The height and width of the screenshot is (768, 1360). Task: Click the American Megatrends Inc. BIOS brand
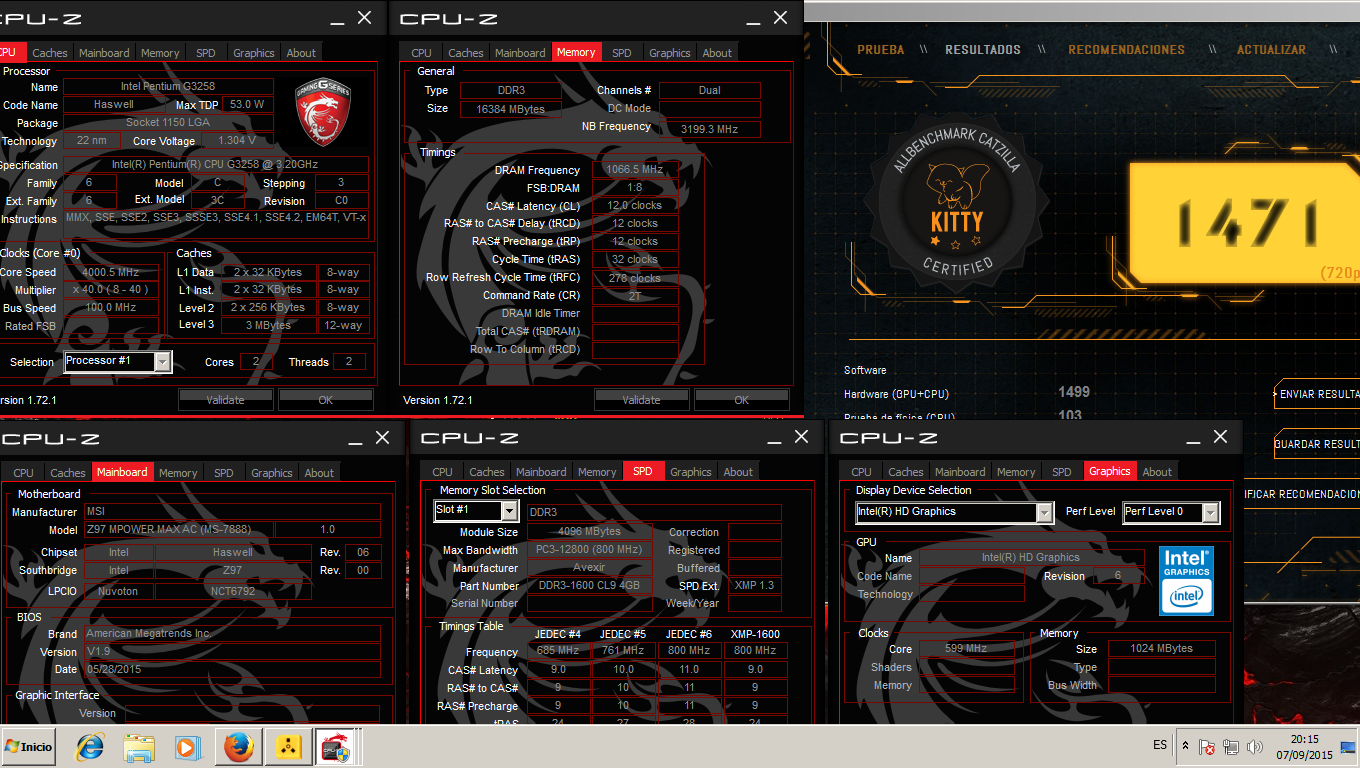(232, 634)
